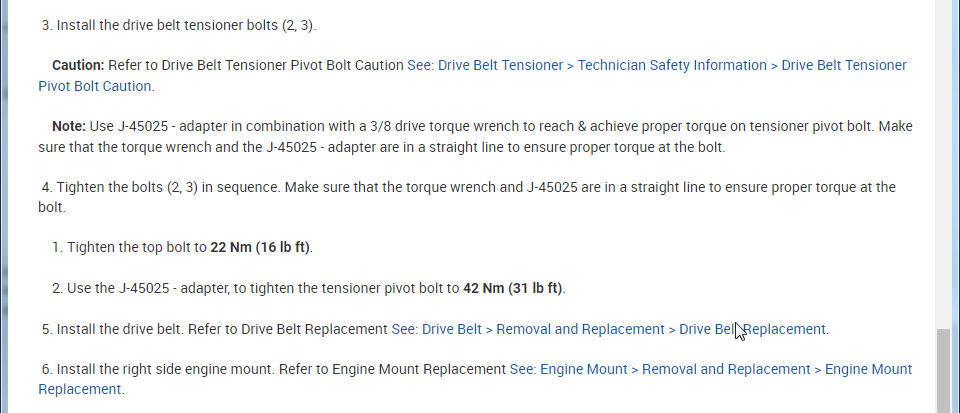The width and height of the screenshot is (960, 413).
Task: Click the bold '42 Nm (31 lb ft)' torque value
Action: [513, 289]
